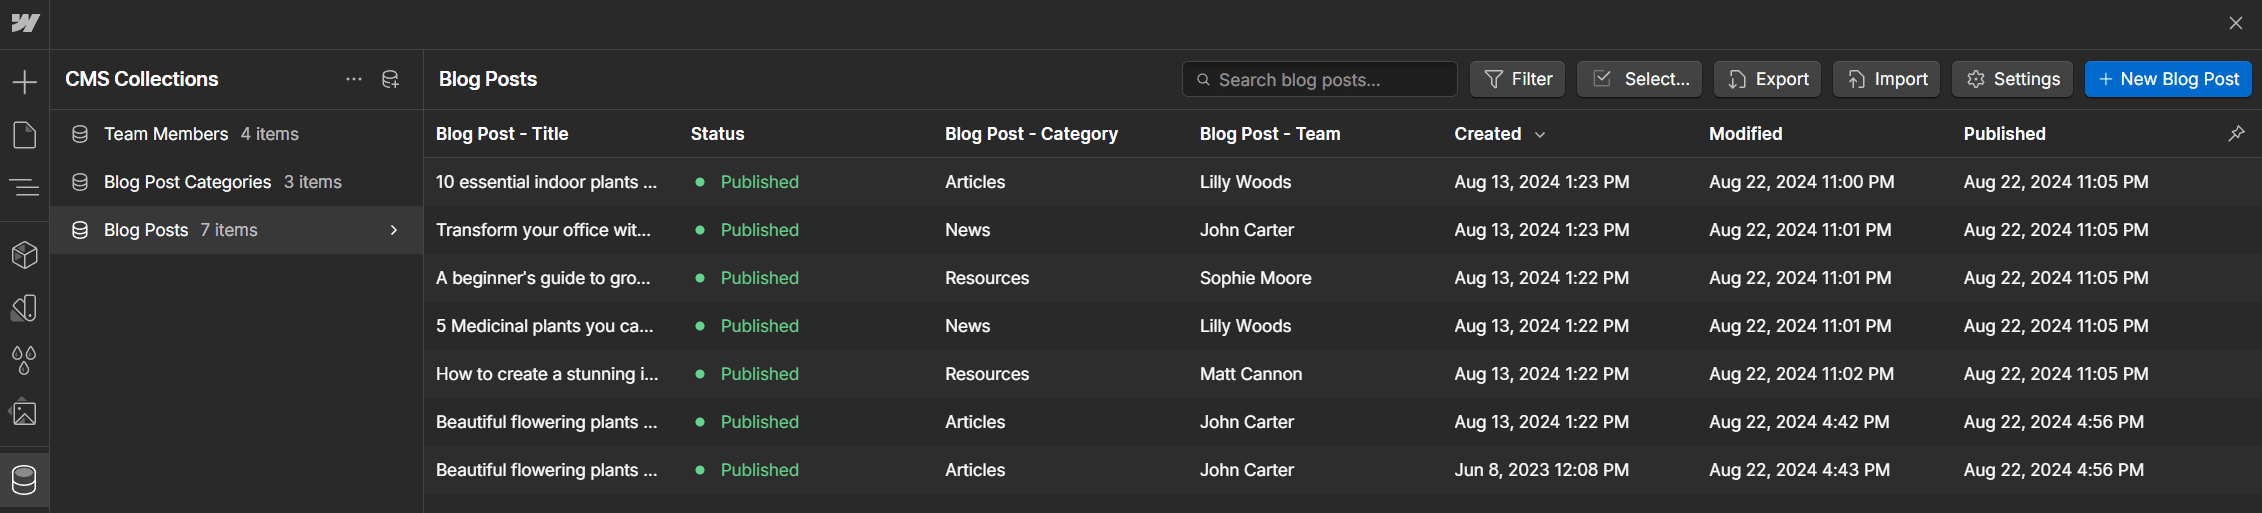Click the Import button
Screen dimensions: 2262x513
1887,79
